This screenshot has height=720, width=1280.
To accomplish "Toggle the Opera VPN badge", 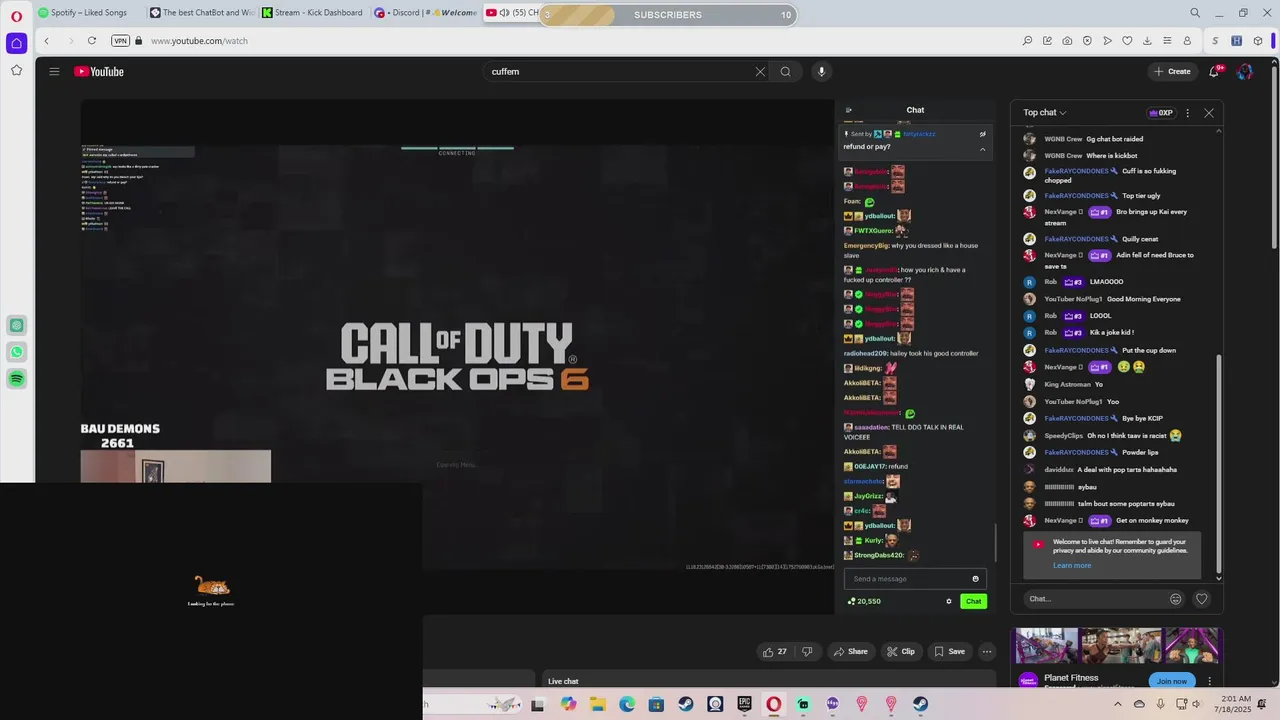I will [120, 41].
